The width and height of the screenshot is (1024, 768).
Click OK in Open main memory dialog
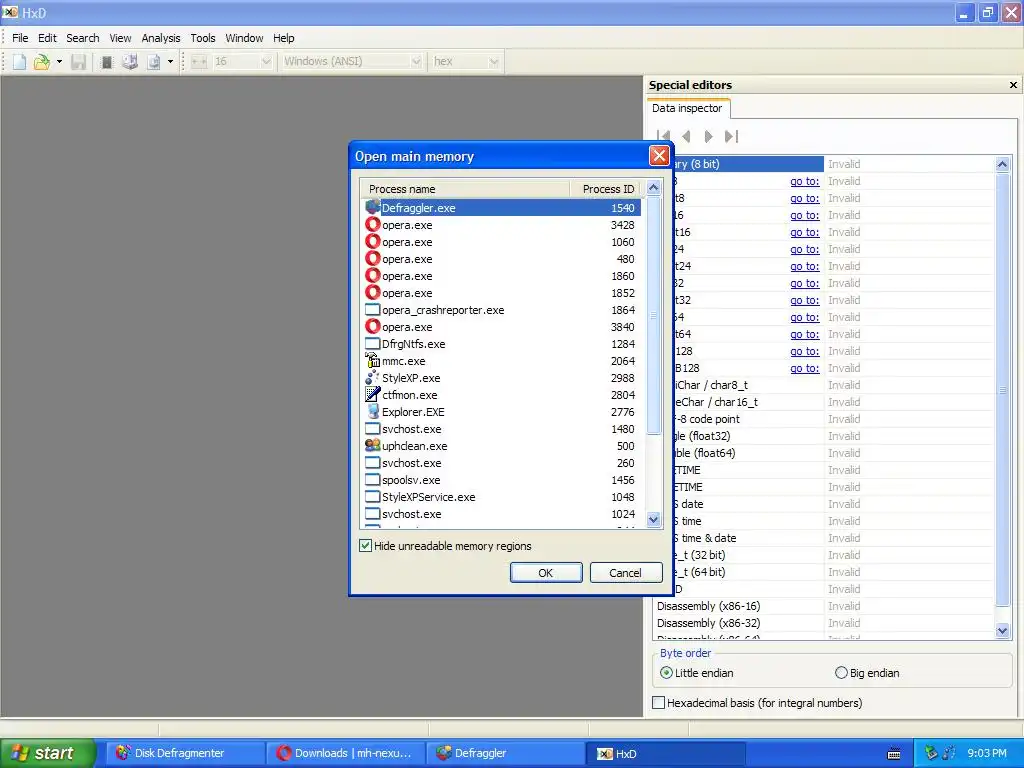pos(546,573)
